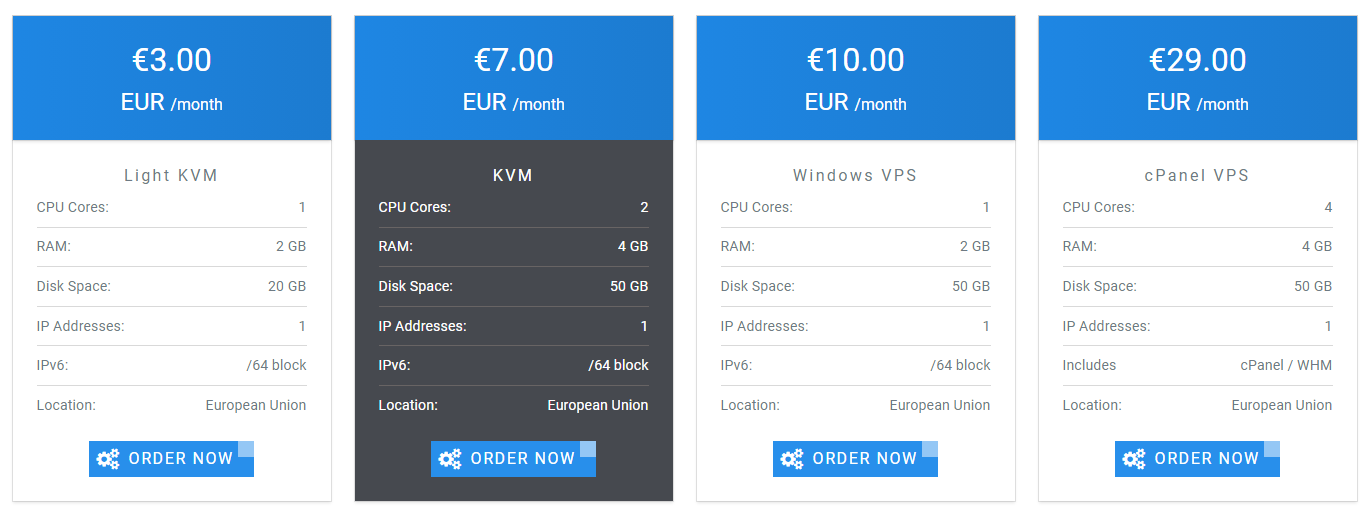Click 50 GB disk space in KVM card
This screenshot has height=514, width=1369.
(x=629, y=286)
